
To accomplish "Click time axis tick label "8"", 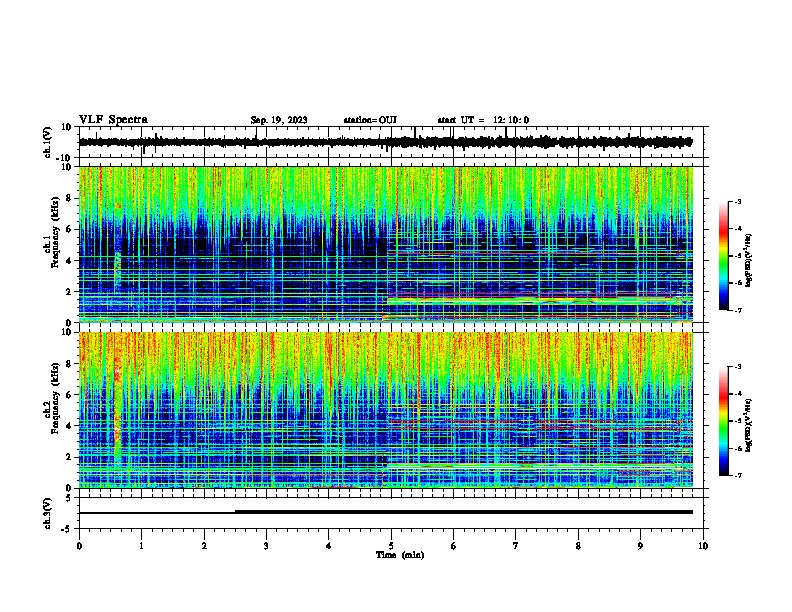I will click(578, 546).
